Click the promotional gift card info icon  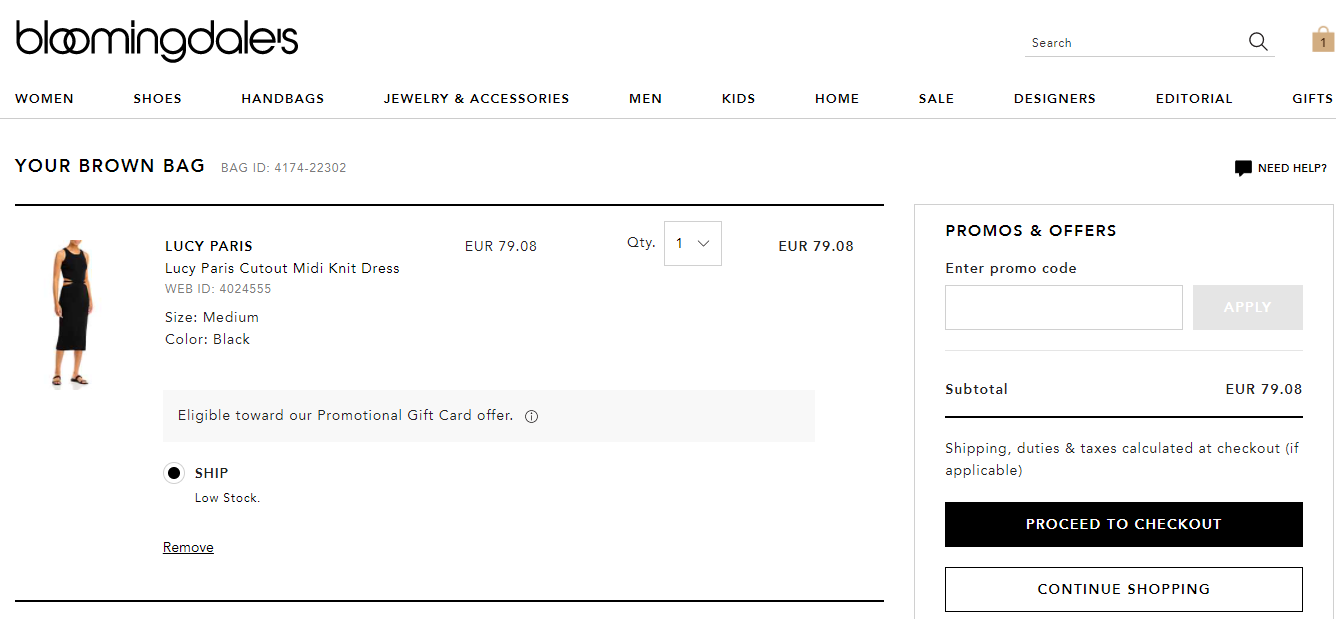531,417
